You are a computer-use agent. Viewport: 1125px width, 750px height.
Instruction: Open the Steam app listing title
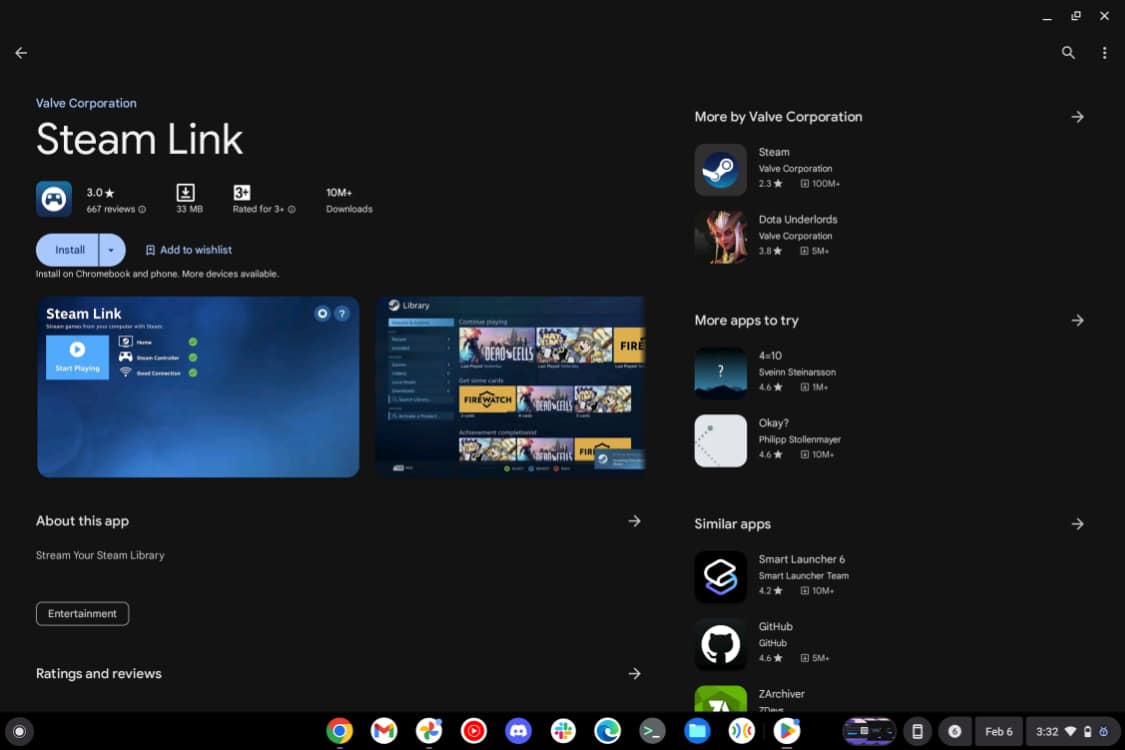click(774, 152)
